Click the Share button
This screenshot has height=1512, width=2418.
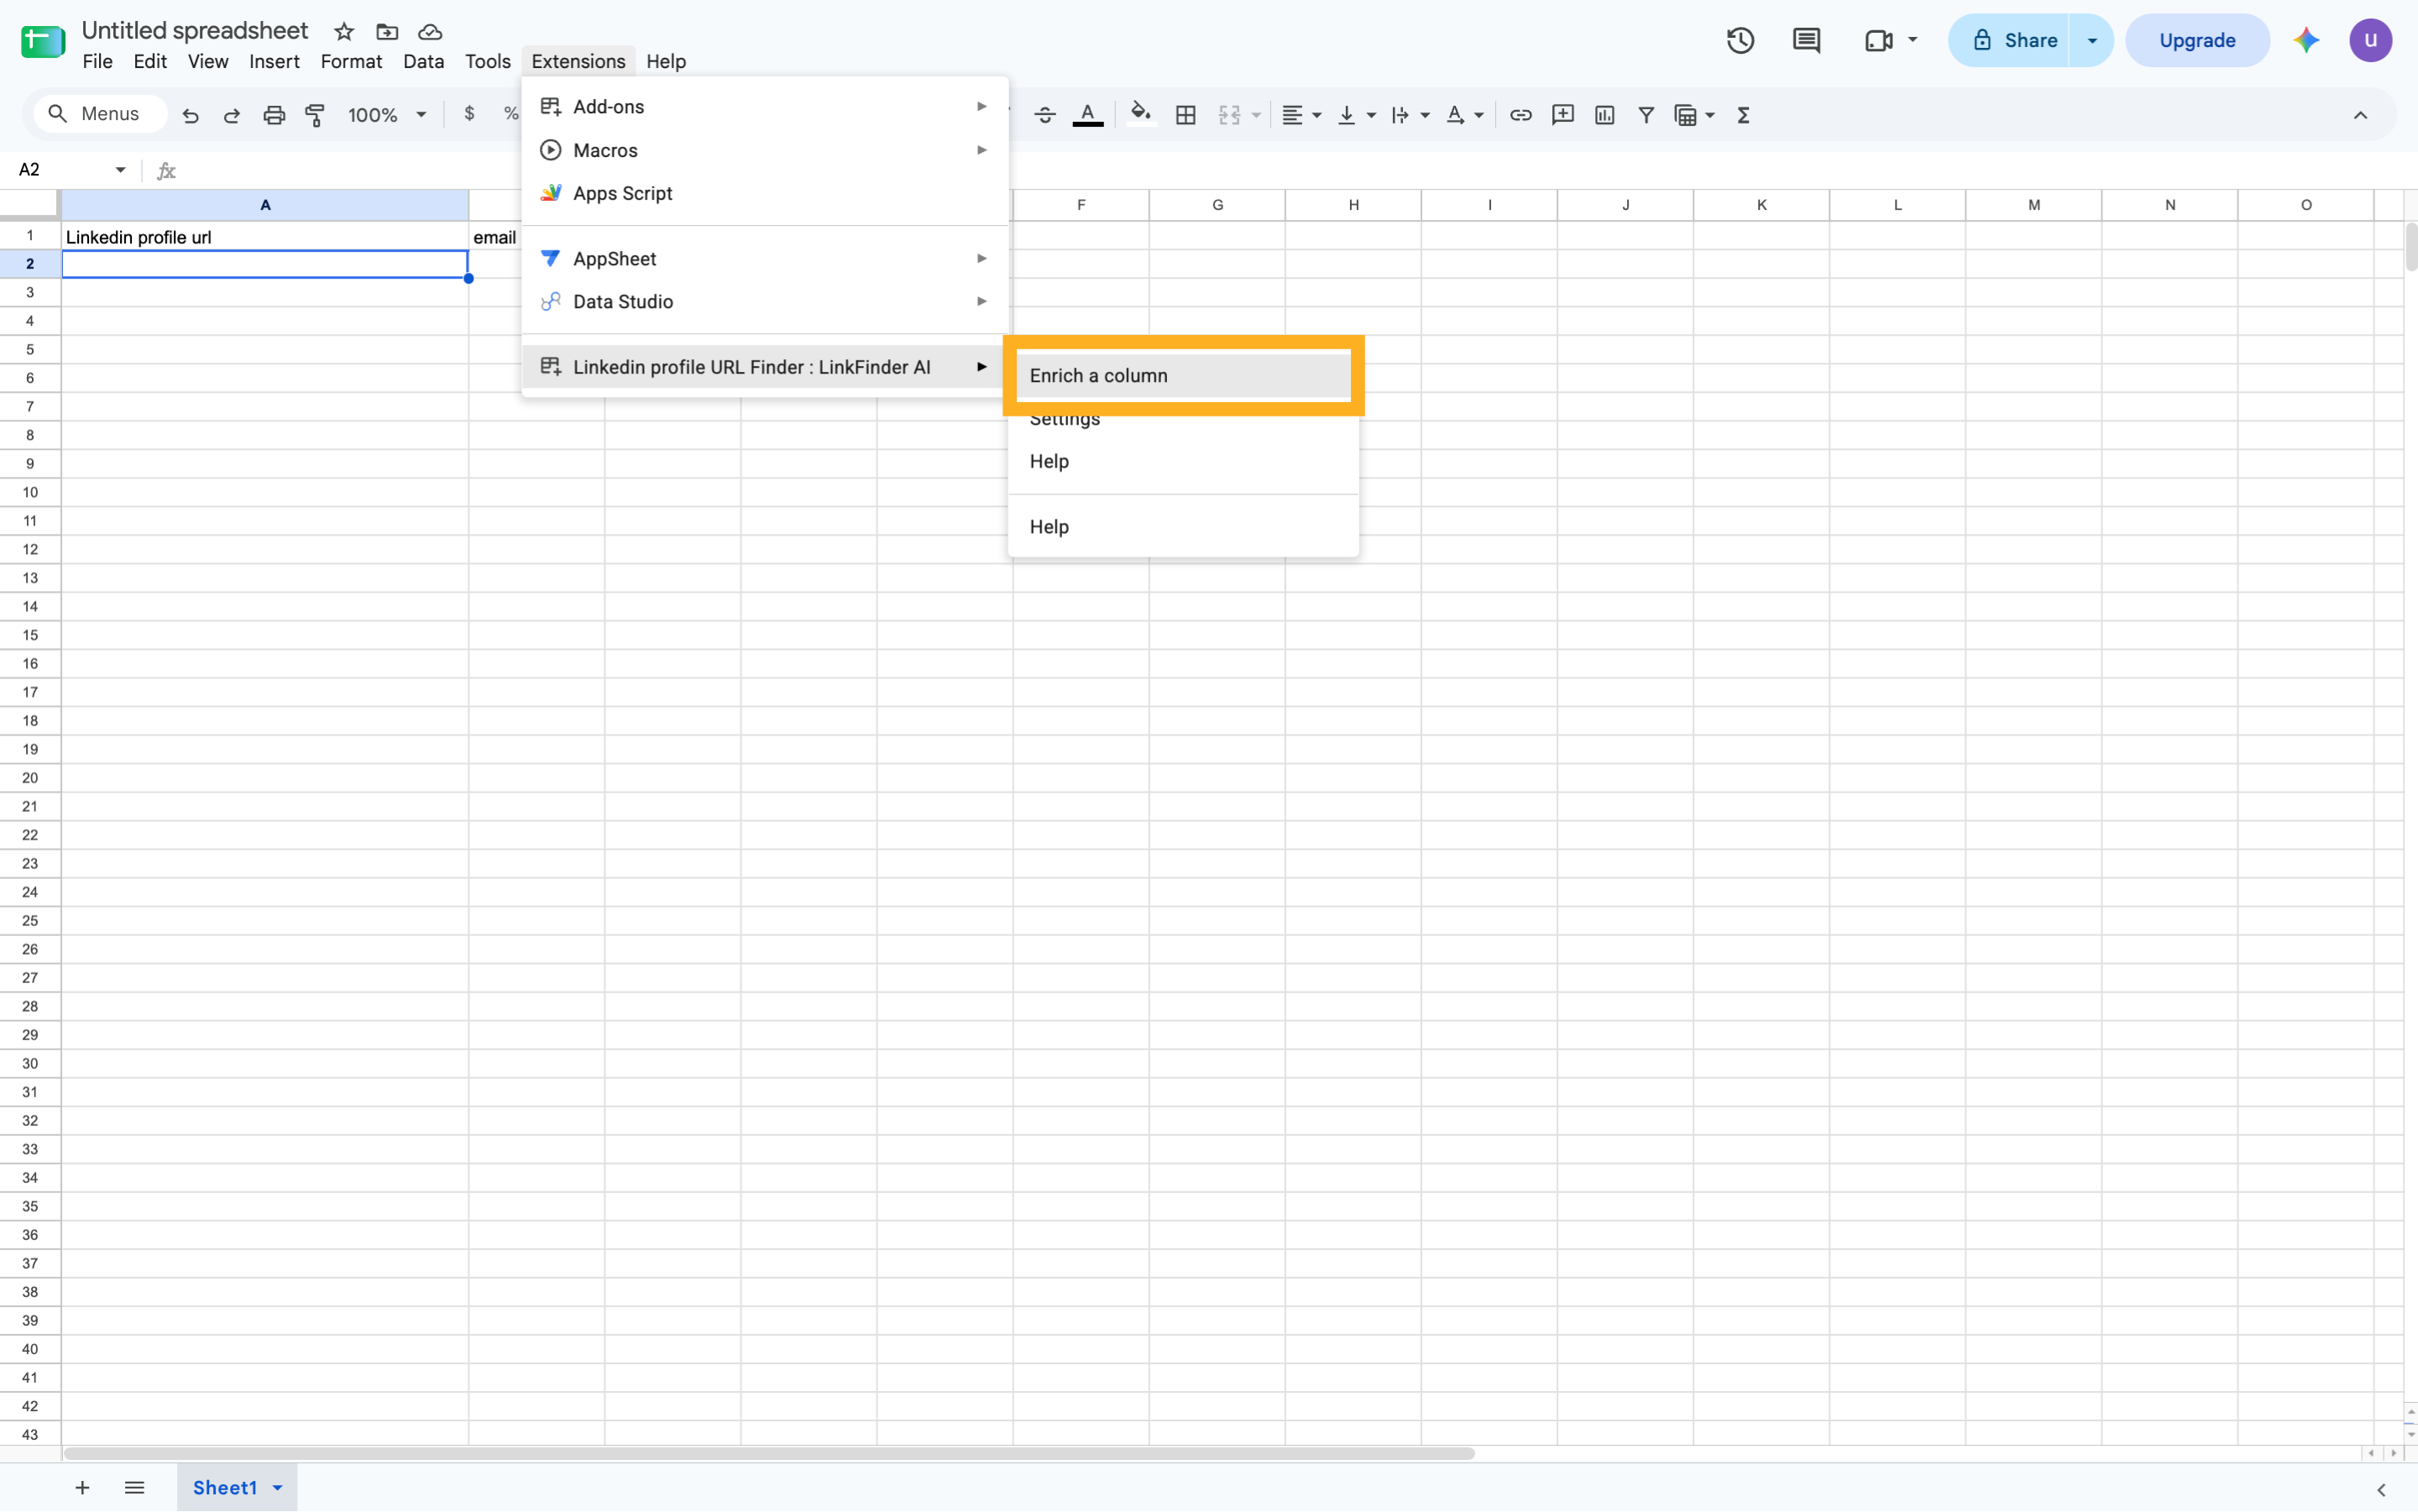click(x=2009, y=40)
